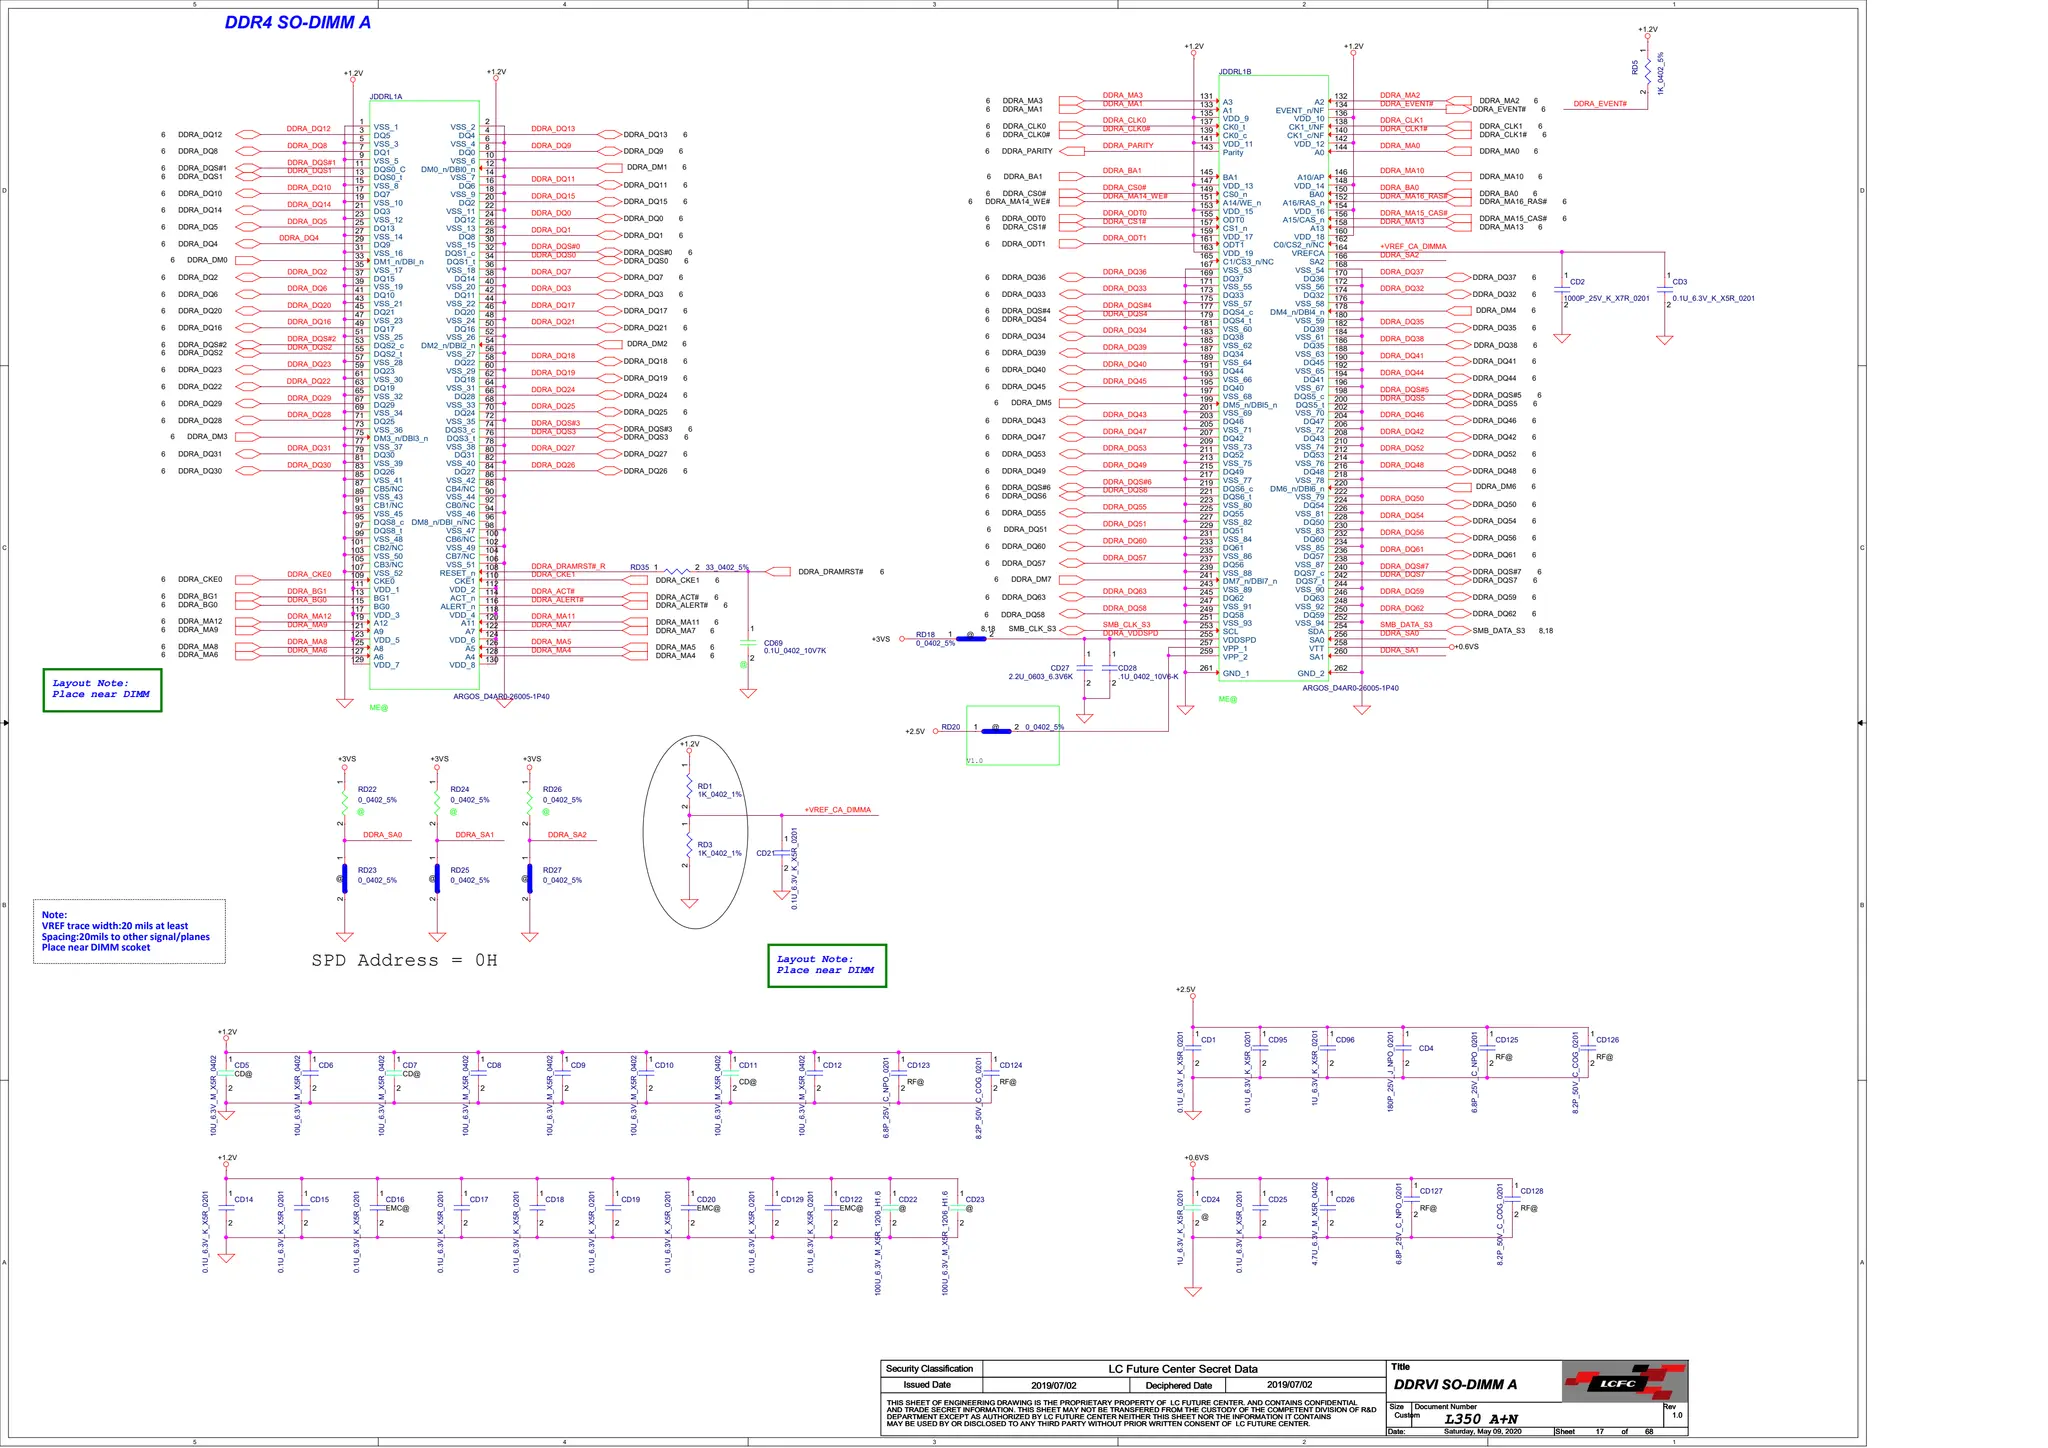2048x1448 pixels.
Task: Click resistor designator RD27
Action: (552, 870)
